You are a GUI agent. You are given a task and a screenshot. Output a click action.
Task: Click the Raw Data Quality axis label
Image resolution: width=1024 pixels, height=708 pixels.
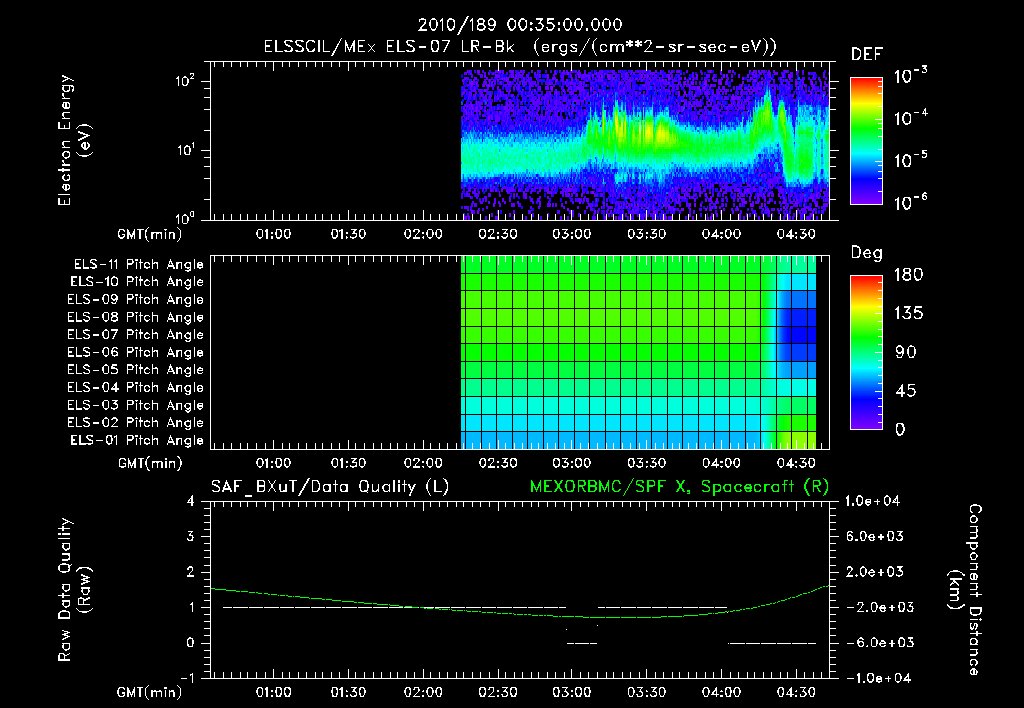[x=74, y=589]
